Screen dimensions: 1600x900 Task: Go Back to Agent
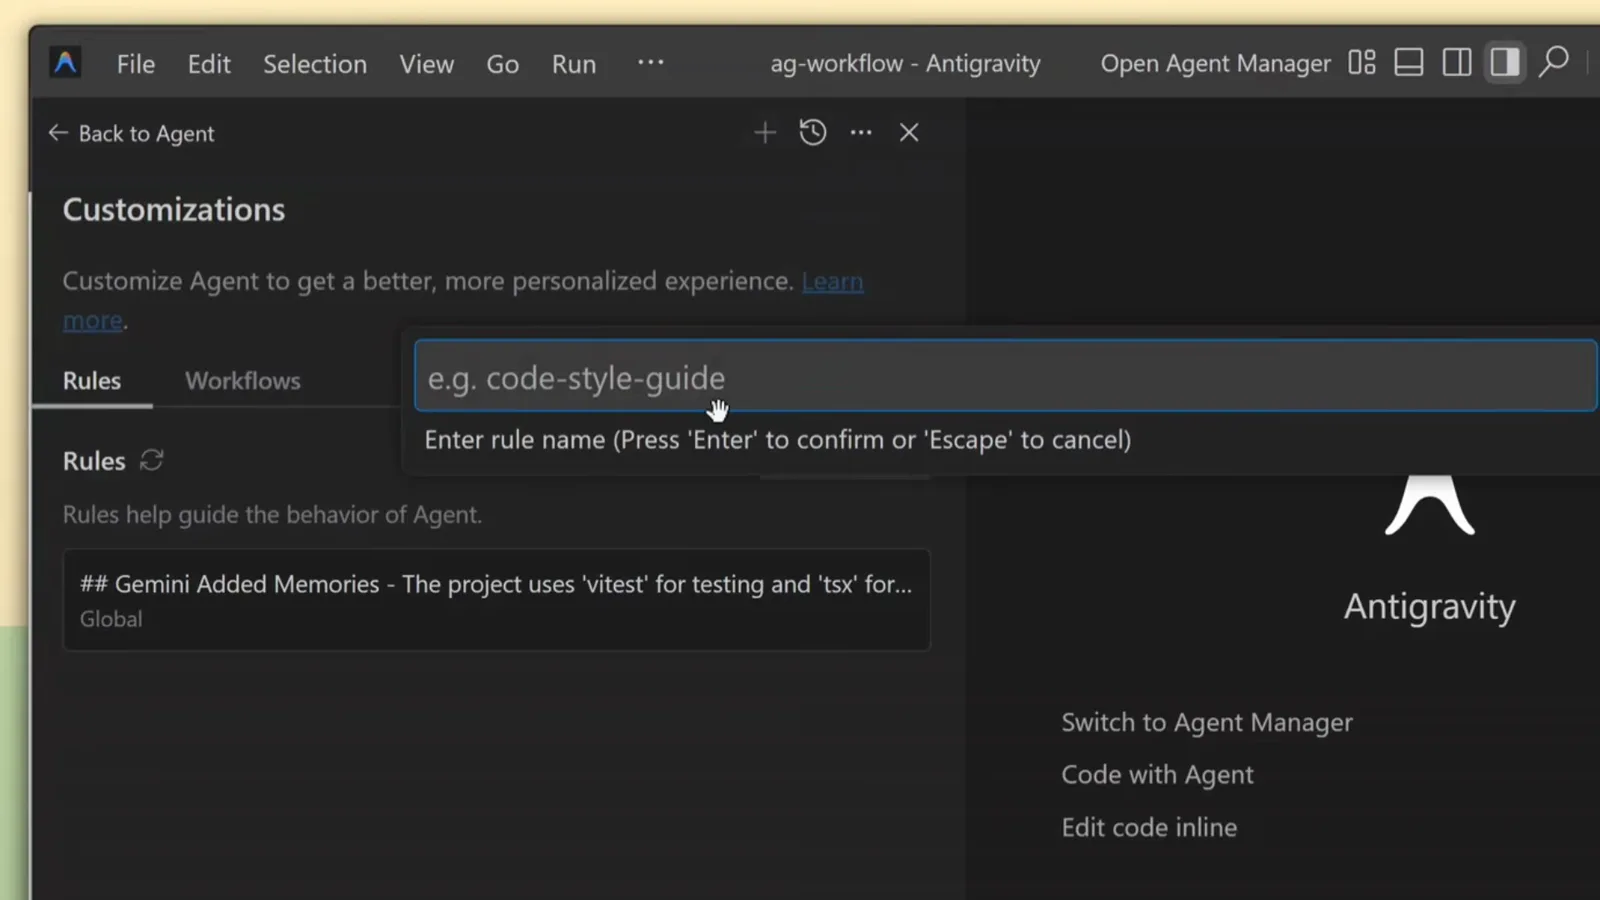pyautogui.click(x=131, y=133)
